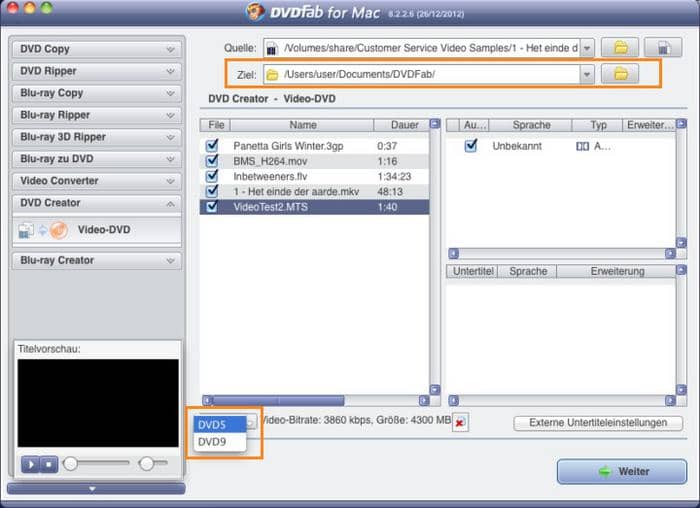The image size is (700, 508).
Task: Uncheck Inbetweeners.flv file
Action: (x=212, y=176)
